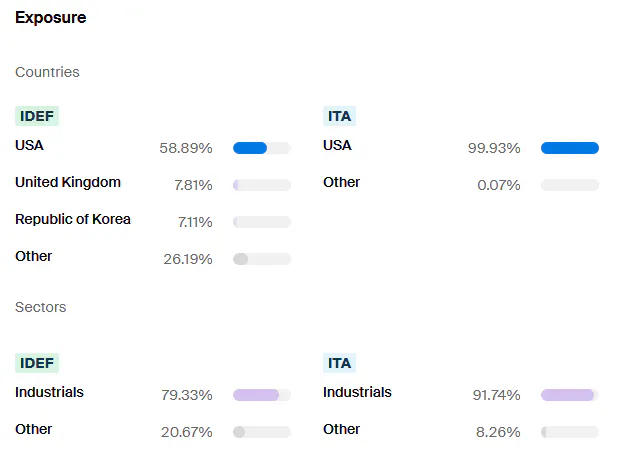Click the Exposure panel title

click(x=50, y=18)
